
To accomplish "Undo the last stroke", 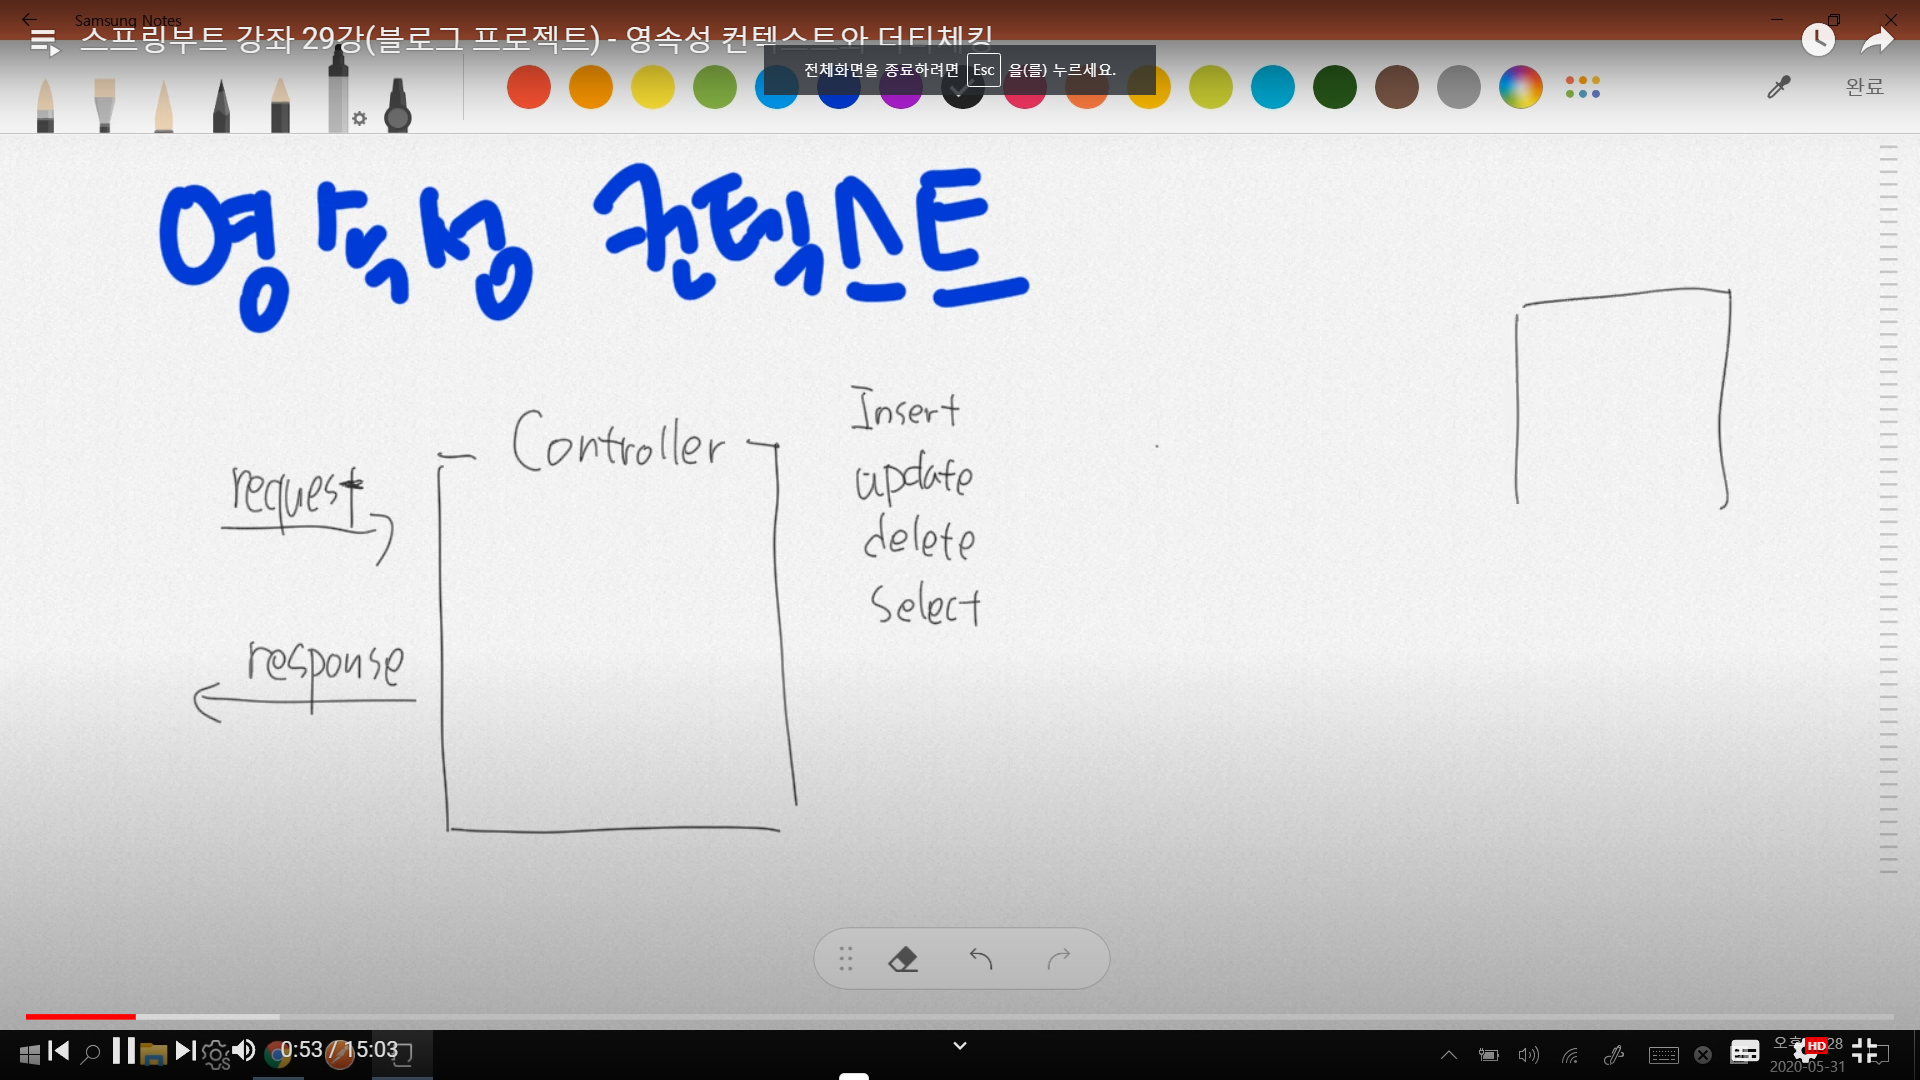I will click(x=981, y=959).
